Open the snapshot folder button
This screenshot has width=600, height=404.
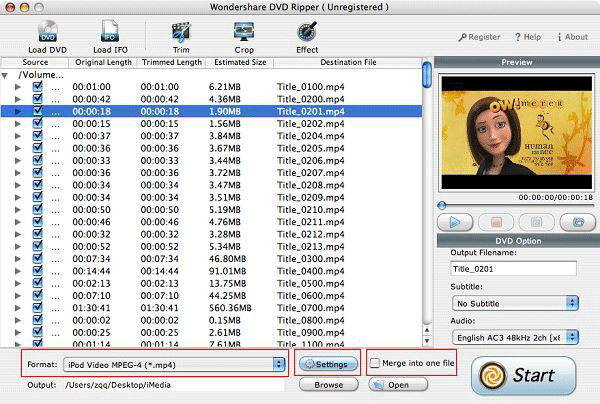coord(578,222)
